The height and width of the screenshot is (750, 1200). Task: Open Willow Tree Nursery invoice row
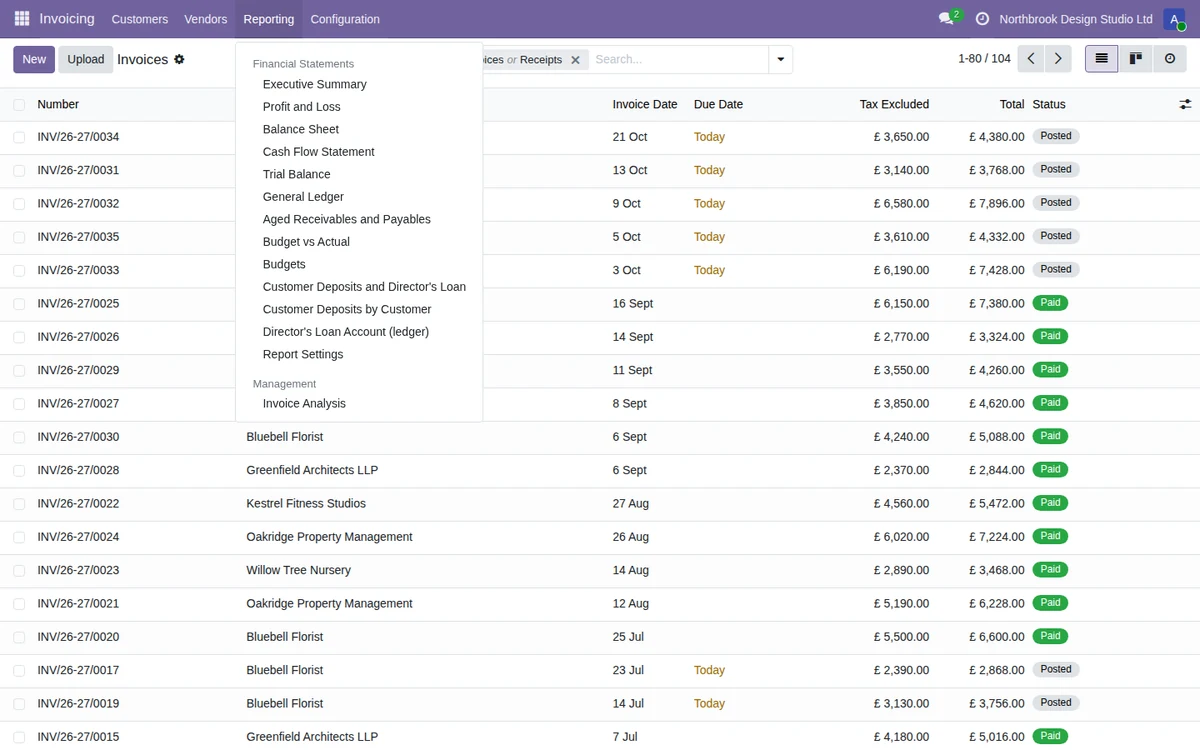pos(600,570)
